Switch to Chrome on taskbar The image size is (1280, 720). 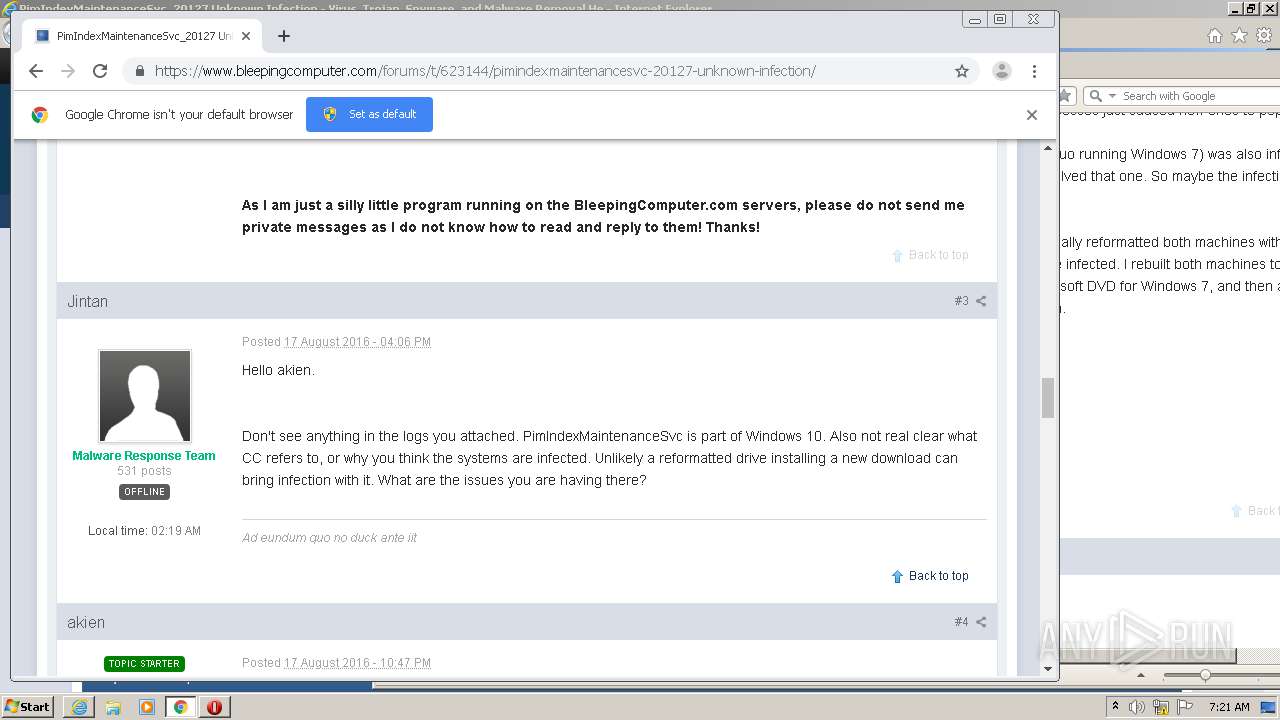point(180,707)
